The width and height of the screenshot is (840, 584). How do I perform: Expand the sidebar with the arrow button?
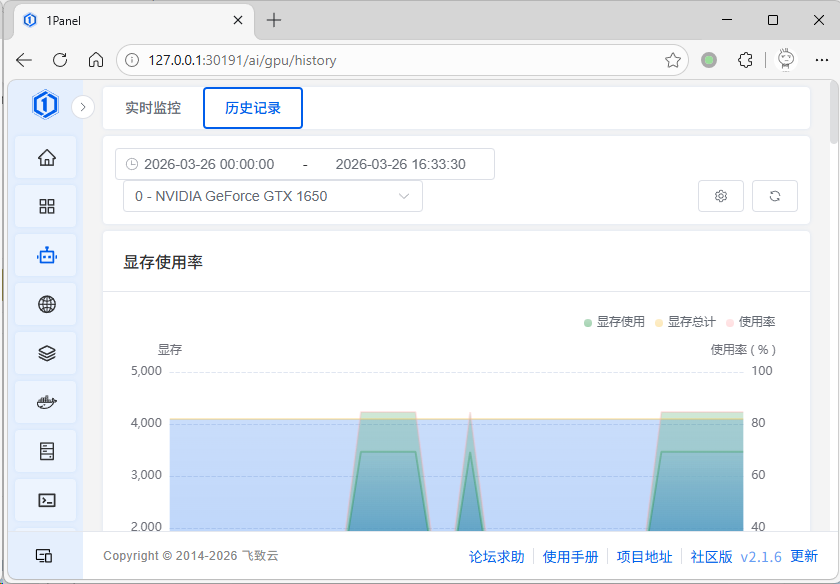point(83,106)
